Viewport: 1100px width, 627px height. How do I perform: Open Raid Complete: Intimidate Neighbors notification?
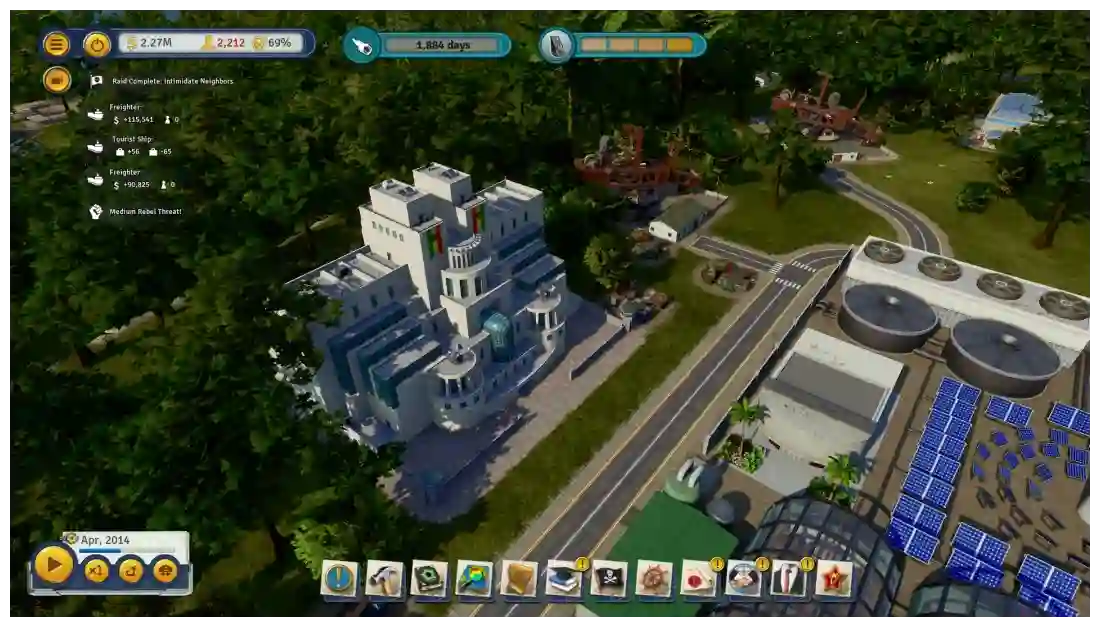click(172, 81)
